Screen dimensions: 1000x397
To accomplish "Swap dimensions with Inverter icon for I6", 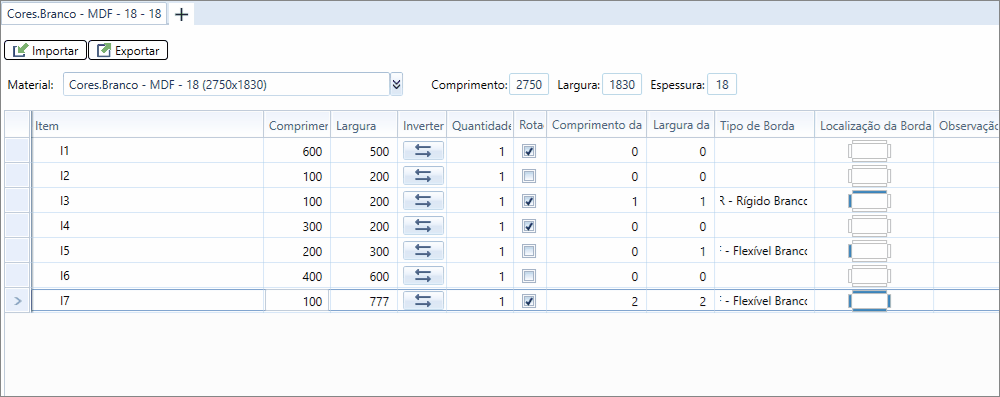I will pyautogui.click(x=423, y=275).
